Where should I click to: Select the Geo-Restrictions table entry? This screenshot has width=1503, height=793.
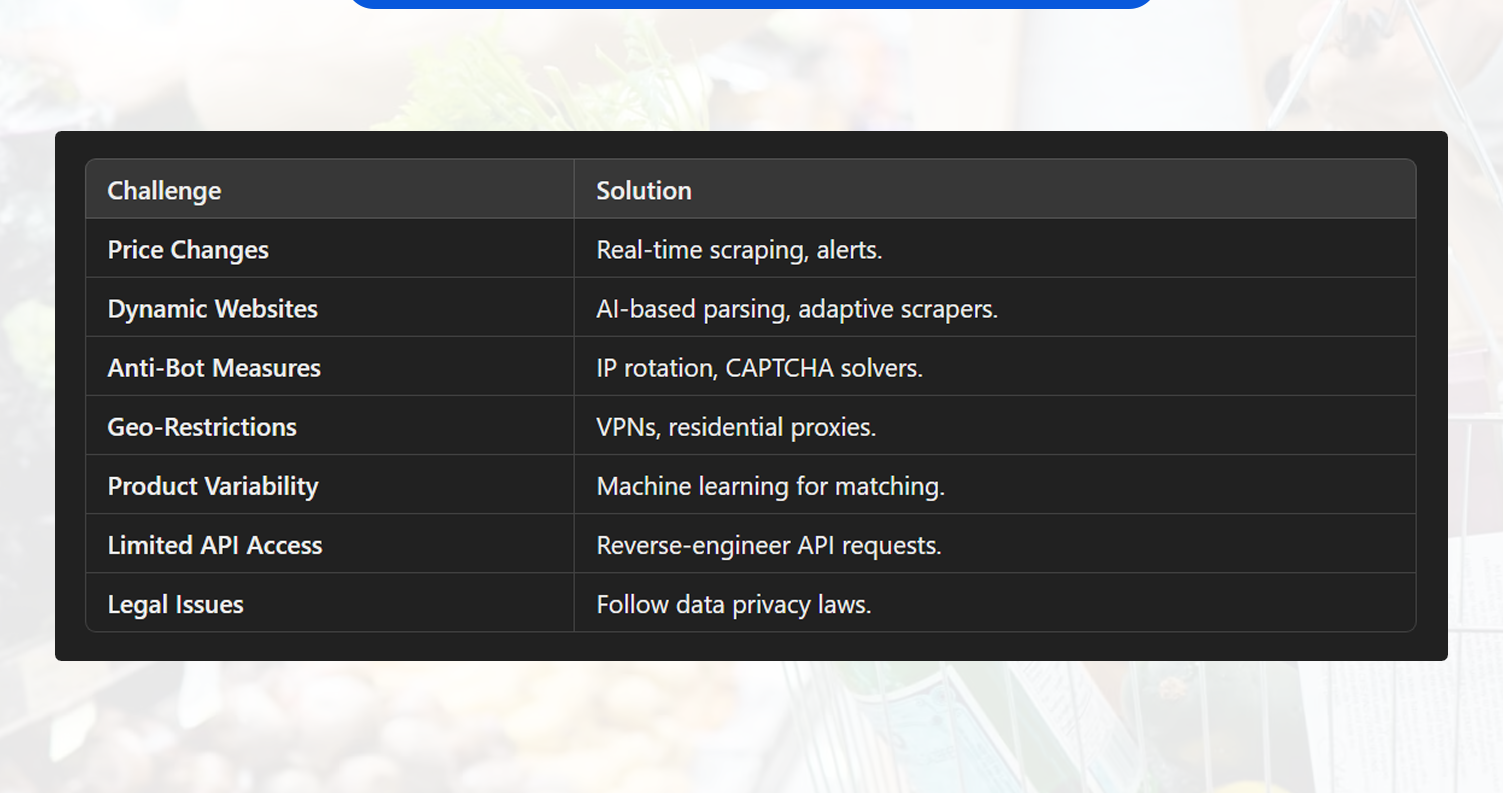202,426
